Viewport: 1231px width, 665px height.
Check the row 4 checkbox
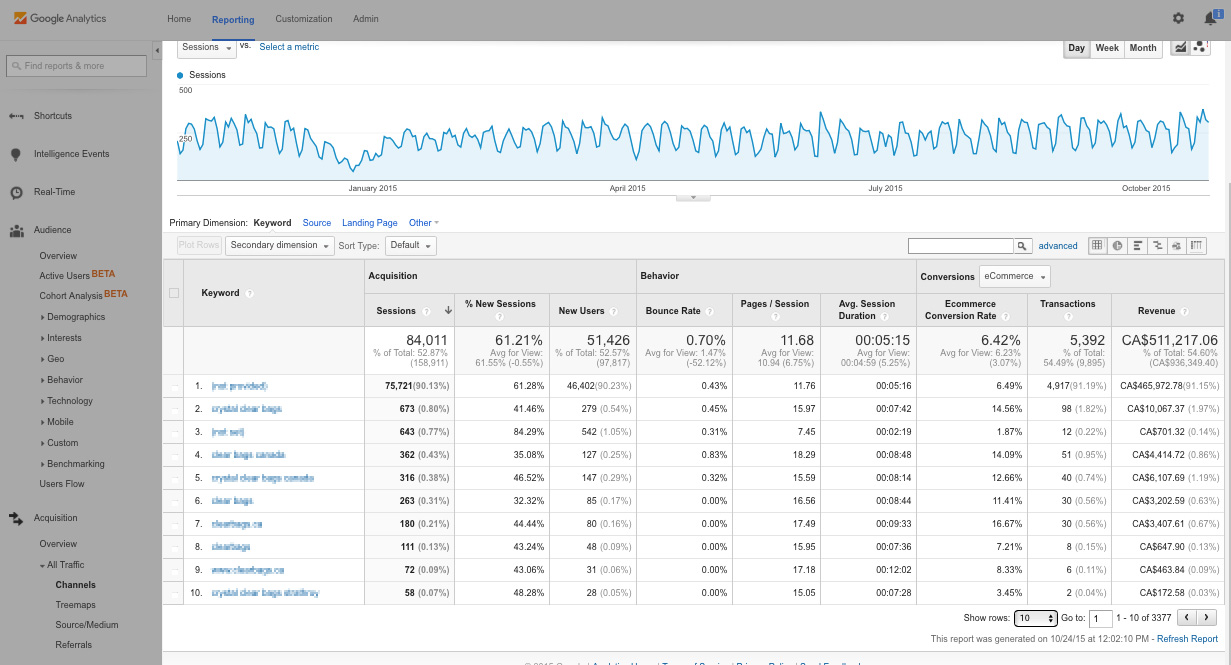tap(174, 455)
